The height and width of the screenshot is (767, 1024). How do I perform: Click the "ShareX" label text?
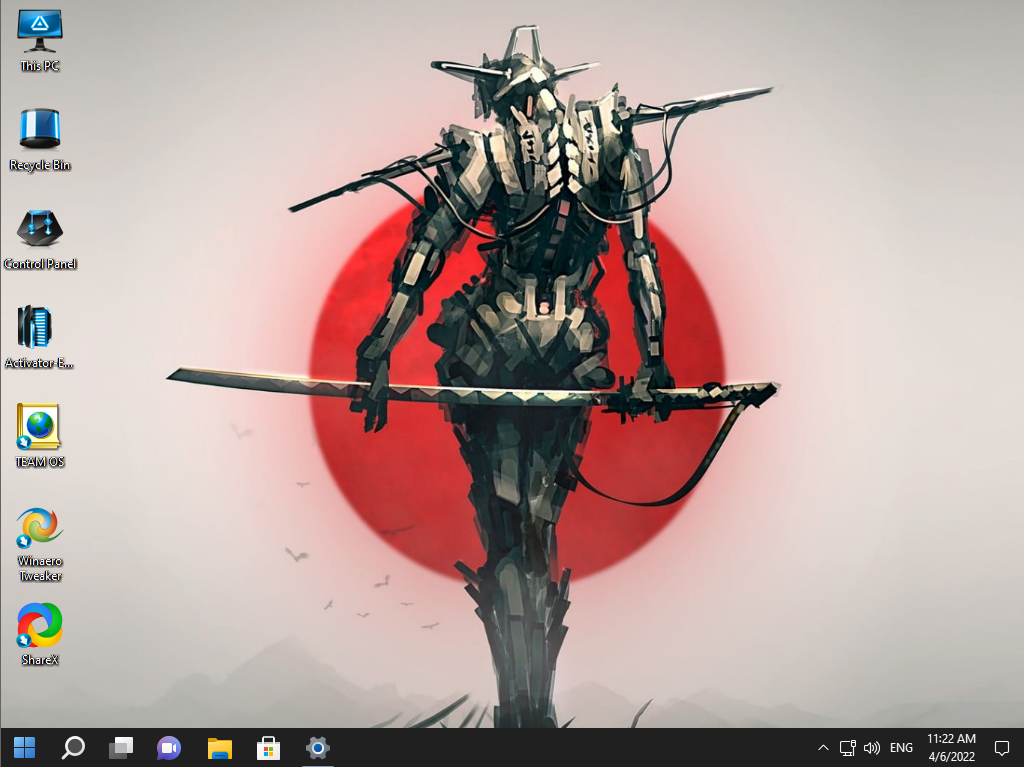click(40, 660)
